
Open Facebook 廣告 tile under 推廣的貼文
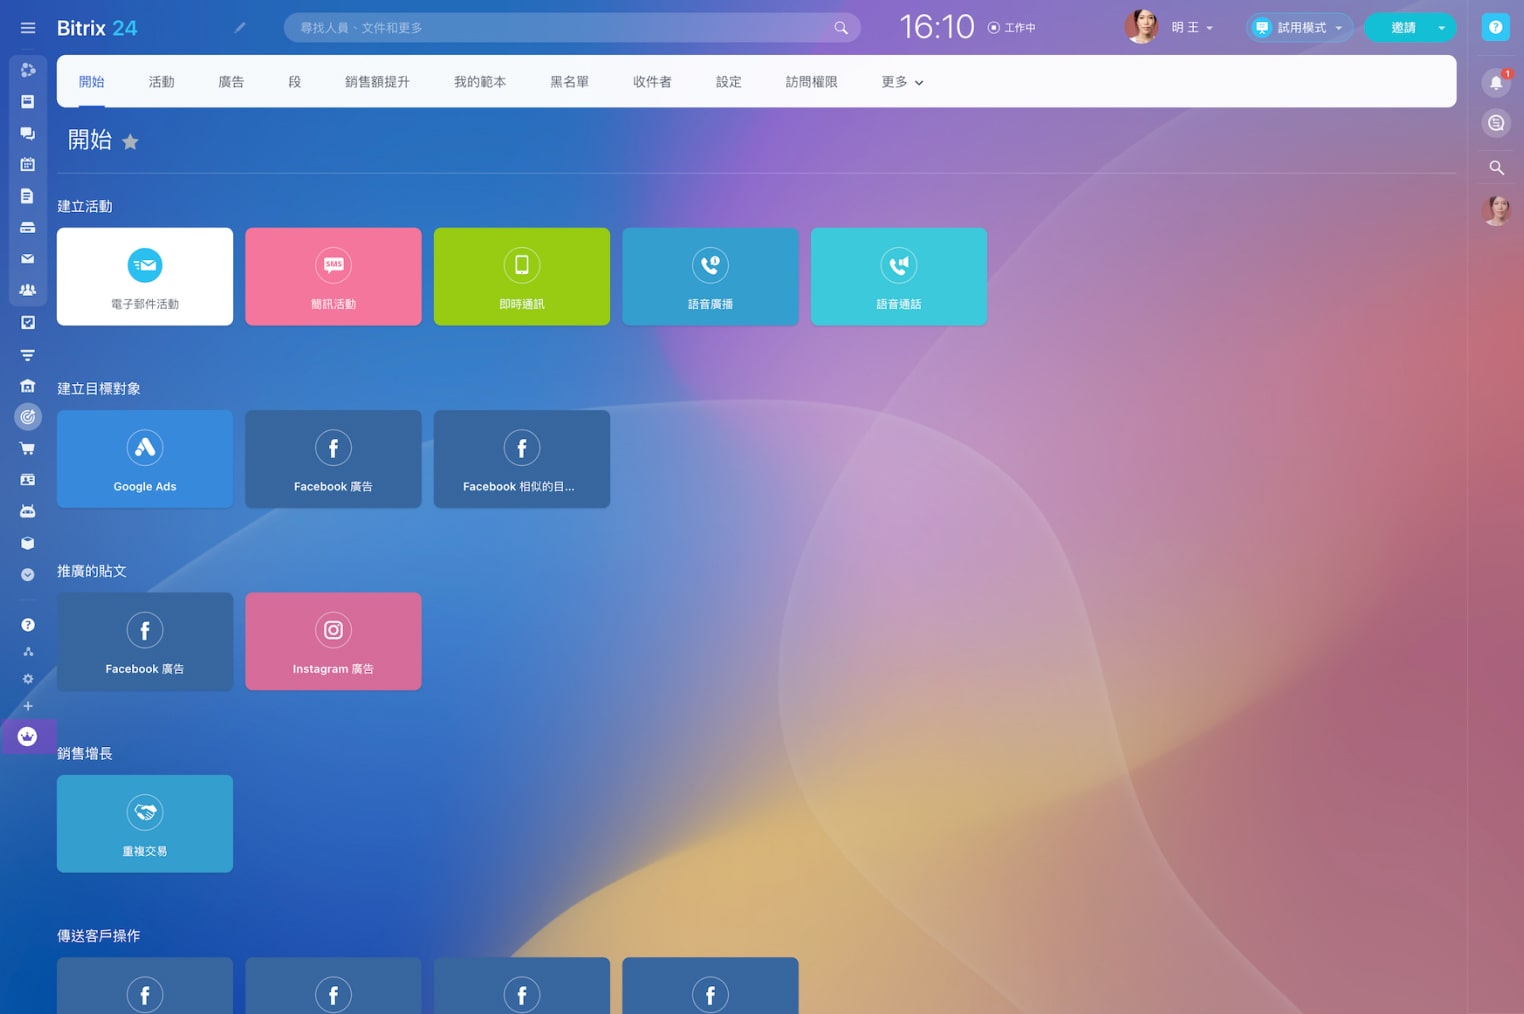[x=145, y=641]
